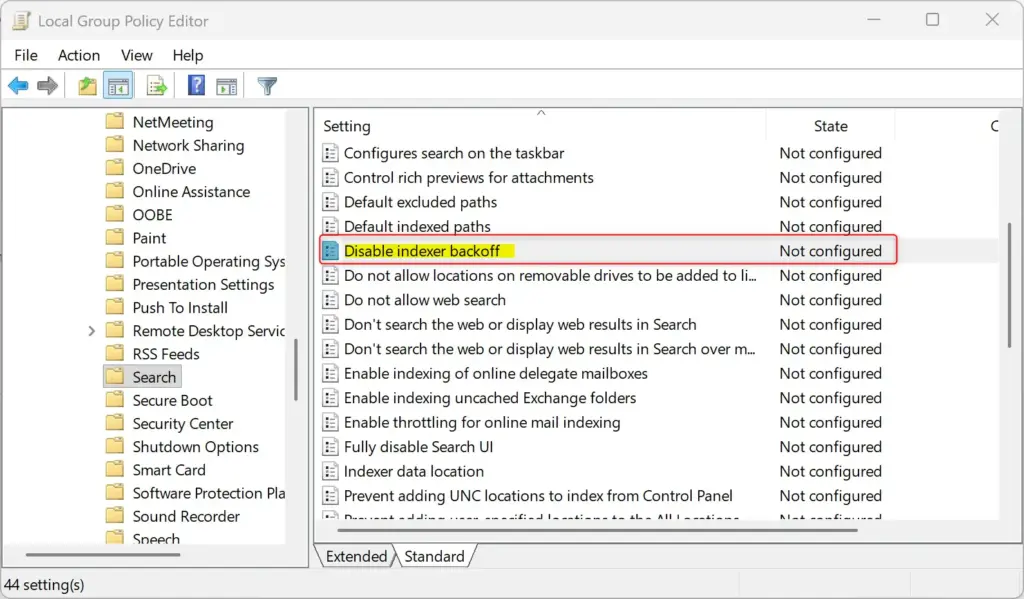Click the folder icon next to Paint

point(115,237)
